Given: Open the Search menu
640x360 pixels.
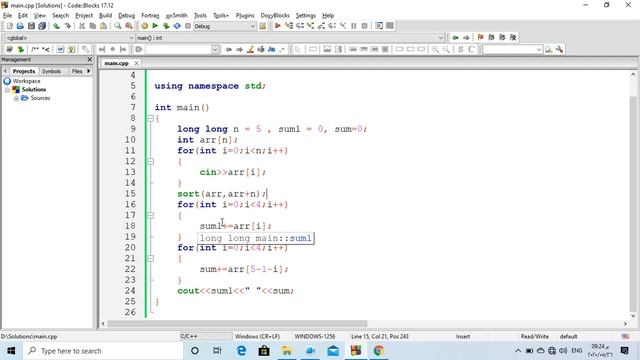Looking at the screenshot, I should pos(60,16).
